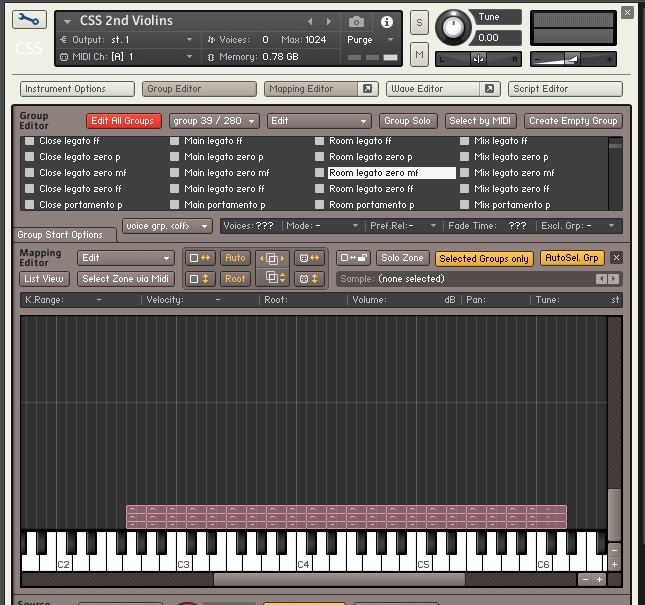Adjust the Tune knob
Image resolution: width=645 pixels, height=605 pixels.
point(453,28)
